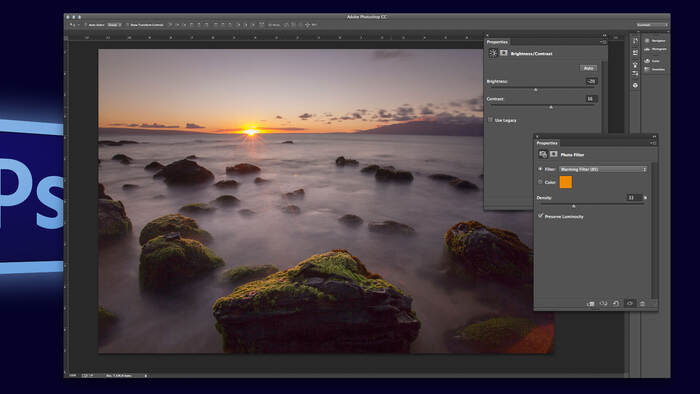Screen dimensions: 700x394
Task: Toggle Photo Filter layer visibility eye
Action: click(x=629, y=303)
